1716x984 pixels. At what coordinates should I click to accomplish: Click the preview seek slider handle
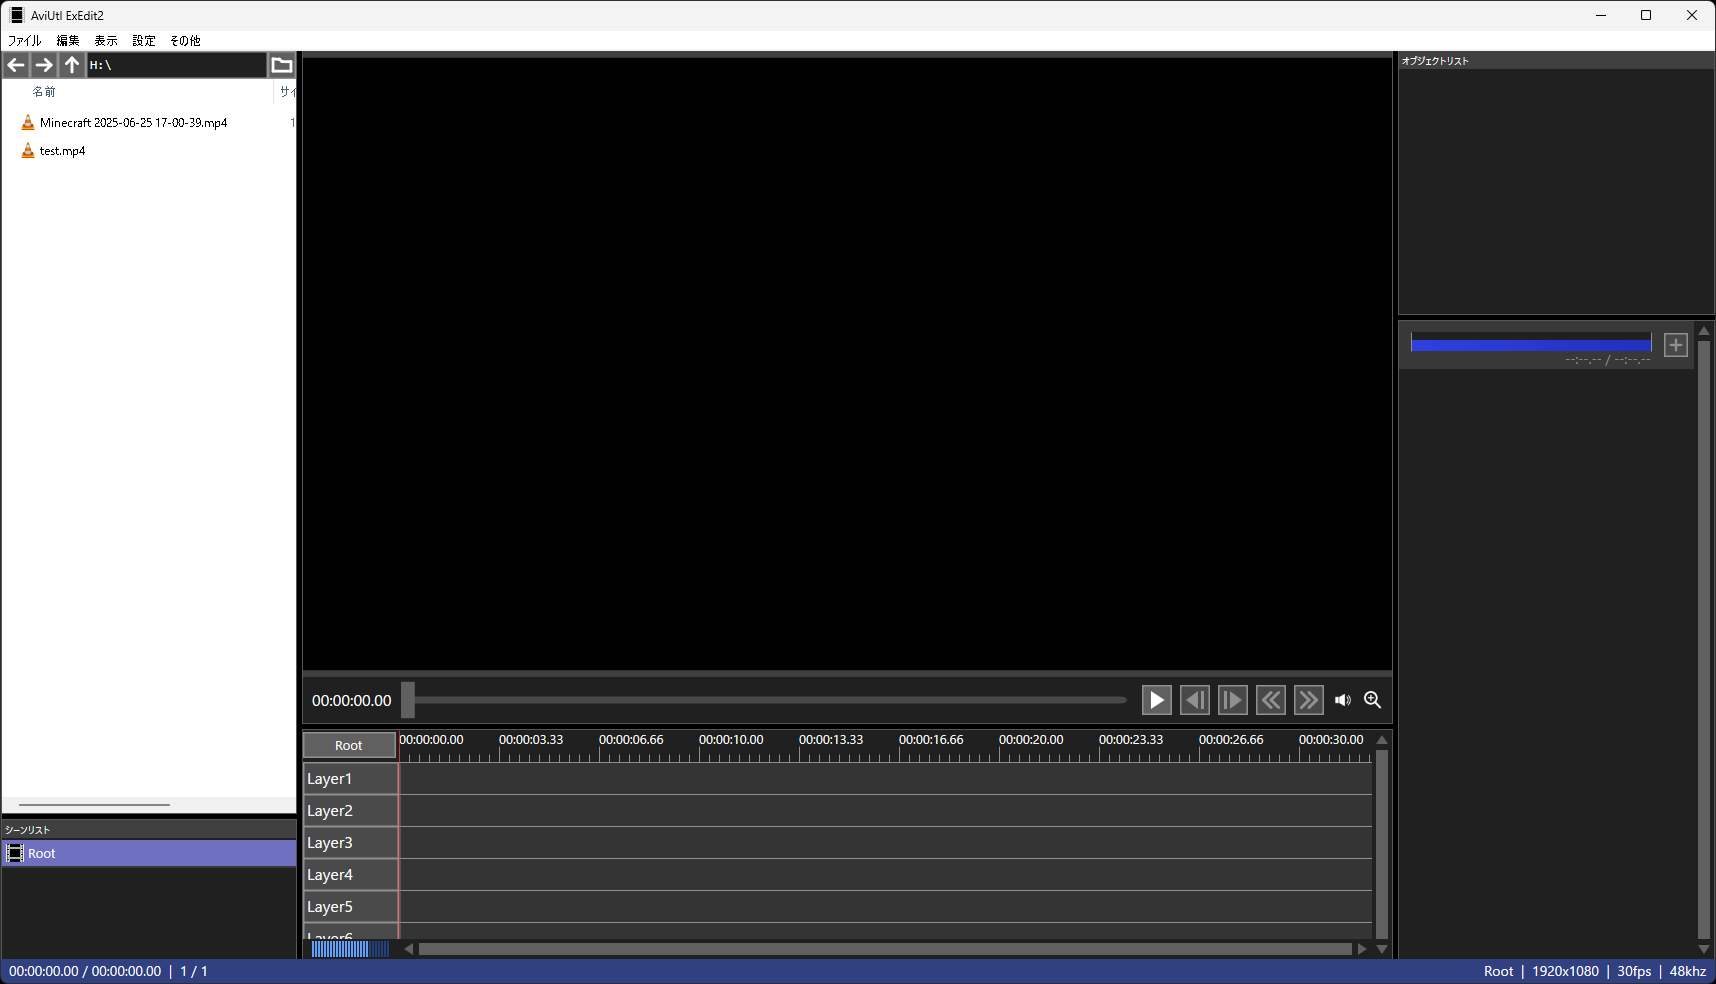408,700
